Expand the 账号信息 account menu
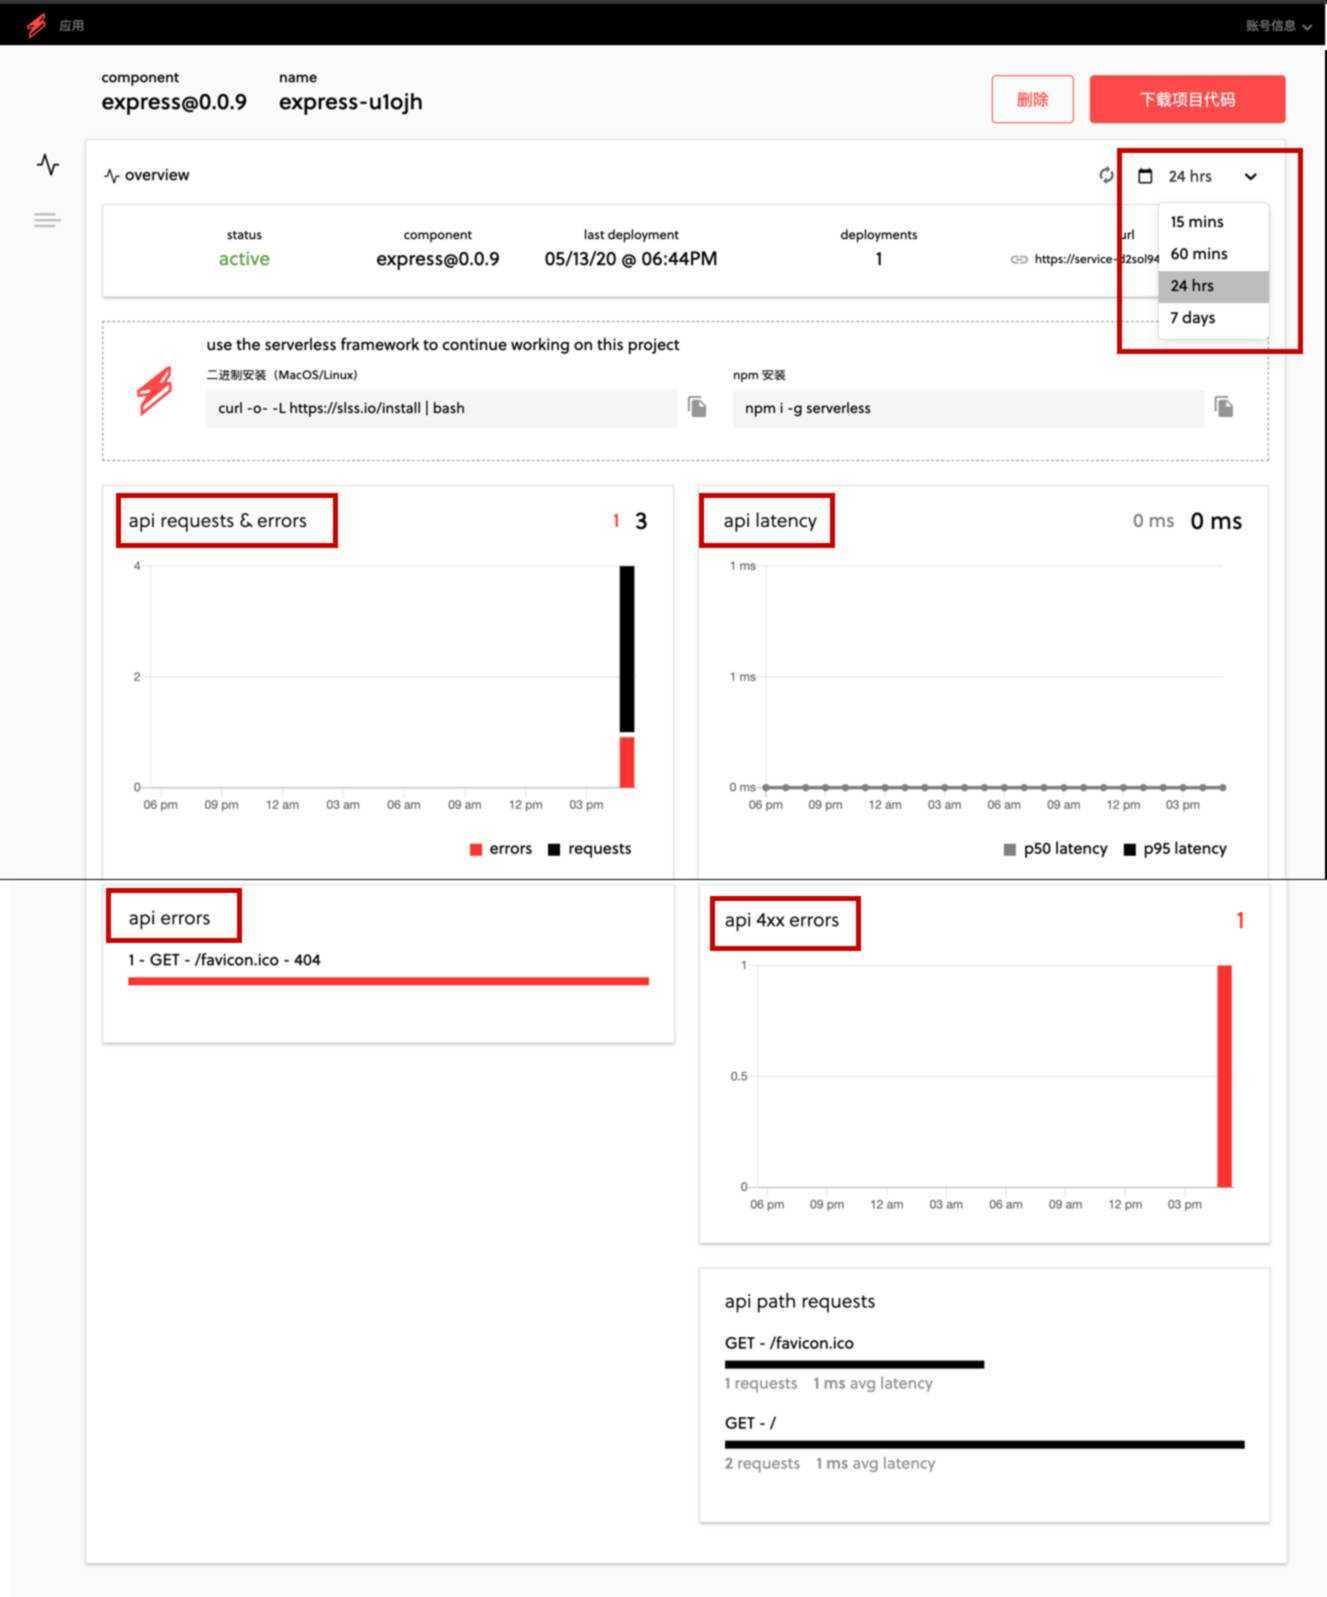This screenshot has height=1597, width=1327. pyautogui.click(x=1279, y=26)
